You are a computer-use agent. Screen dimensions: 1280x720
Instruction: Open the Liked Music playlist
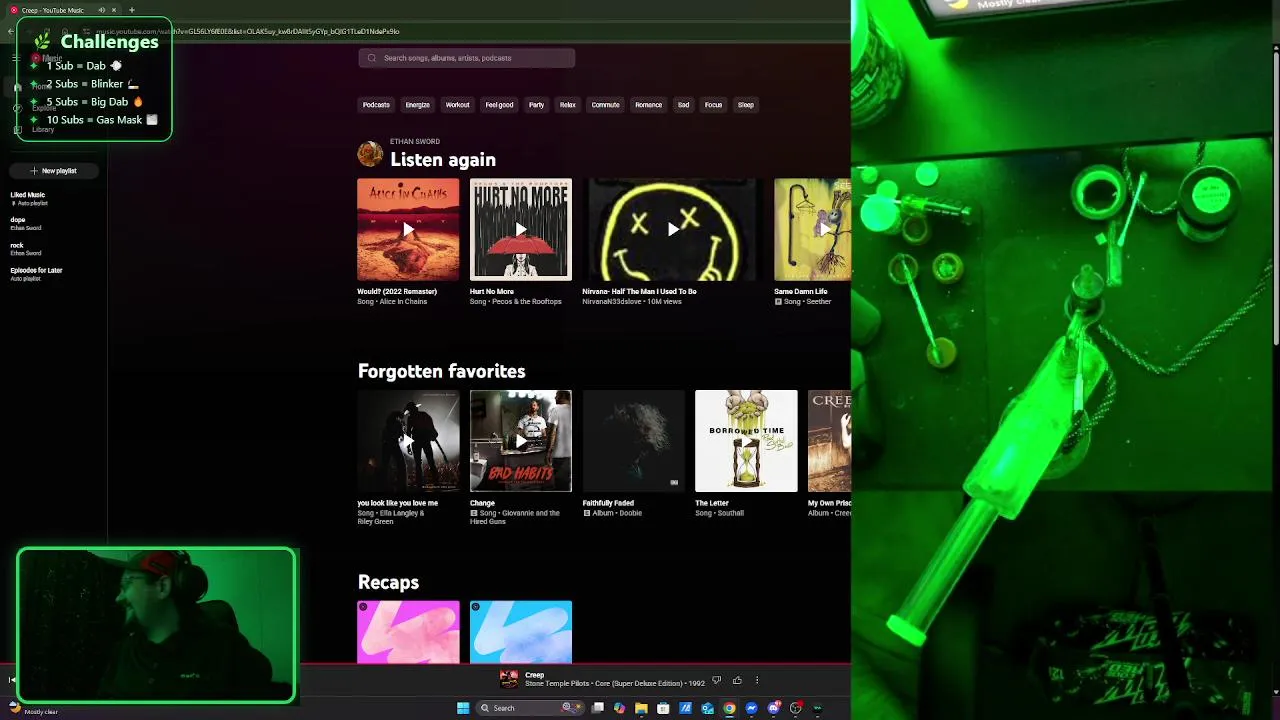pos(28,198)
